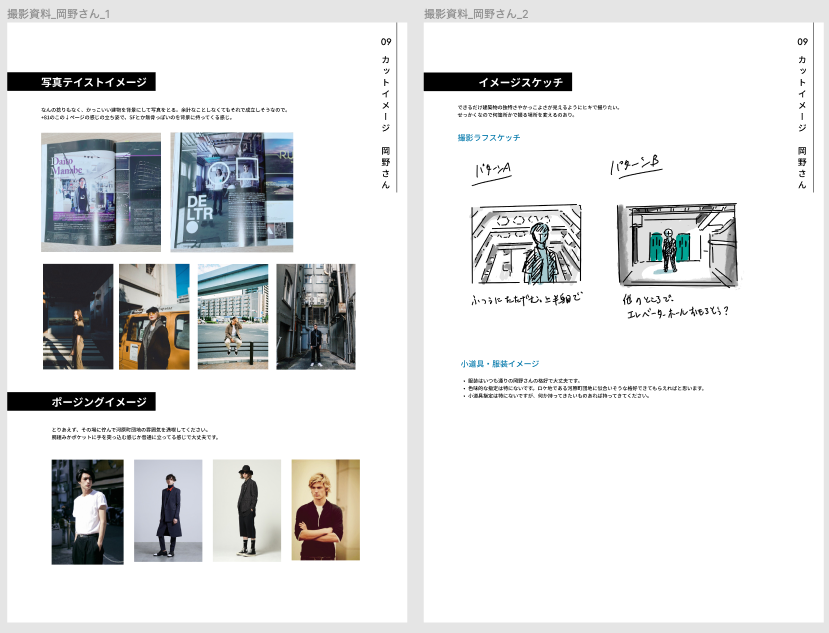Viewport: 829px width, 633px height.
Task: Select the DELTR magazine spread photo
Action: (x=231, y=190)
